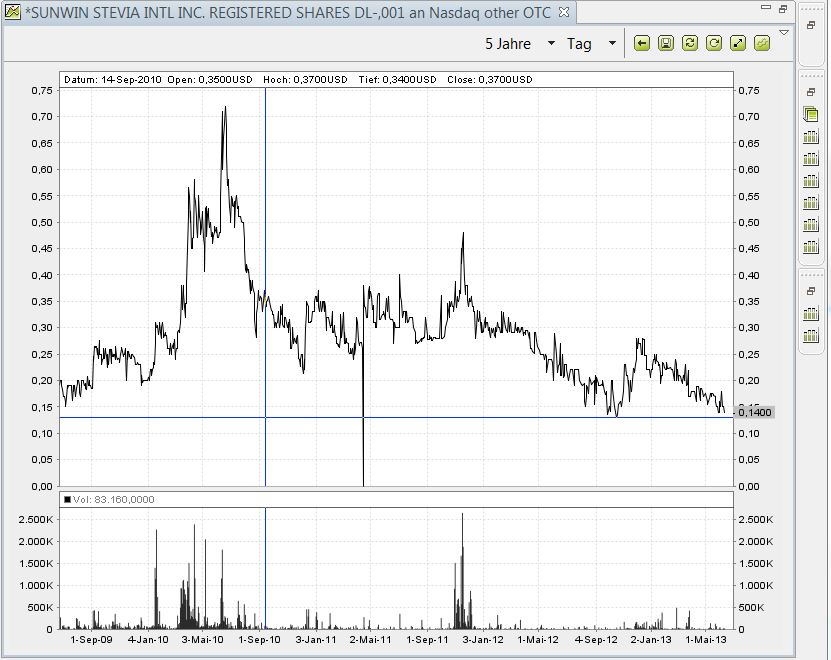The width and height of the screenshot is (831, 660).
Task: Open the upper bar-chart view in the bottom sidebar group
Action: click(810, 313)
